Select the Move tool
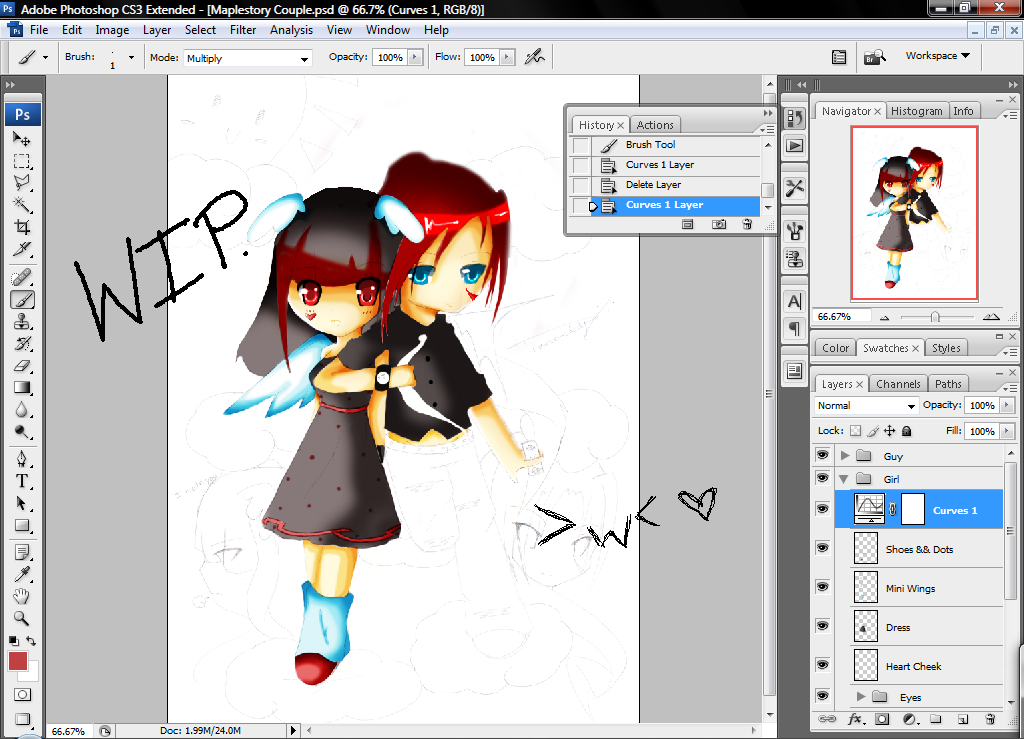 coord(22,139)
